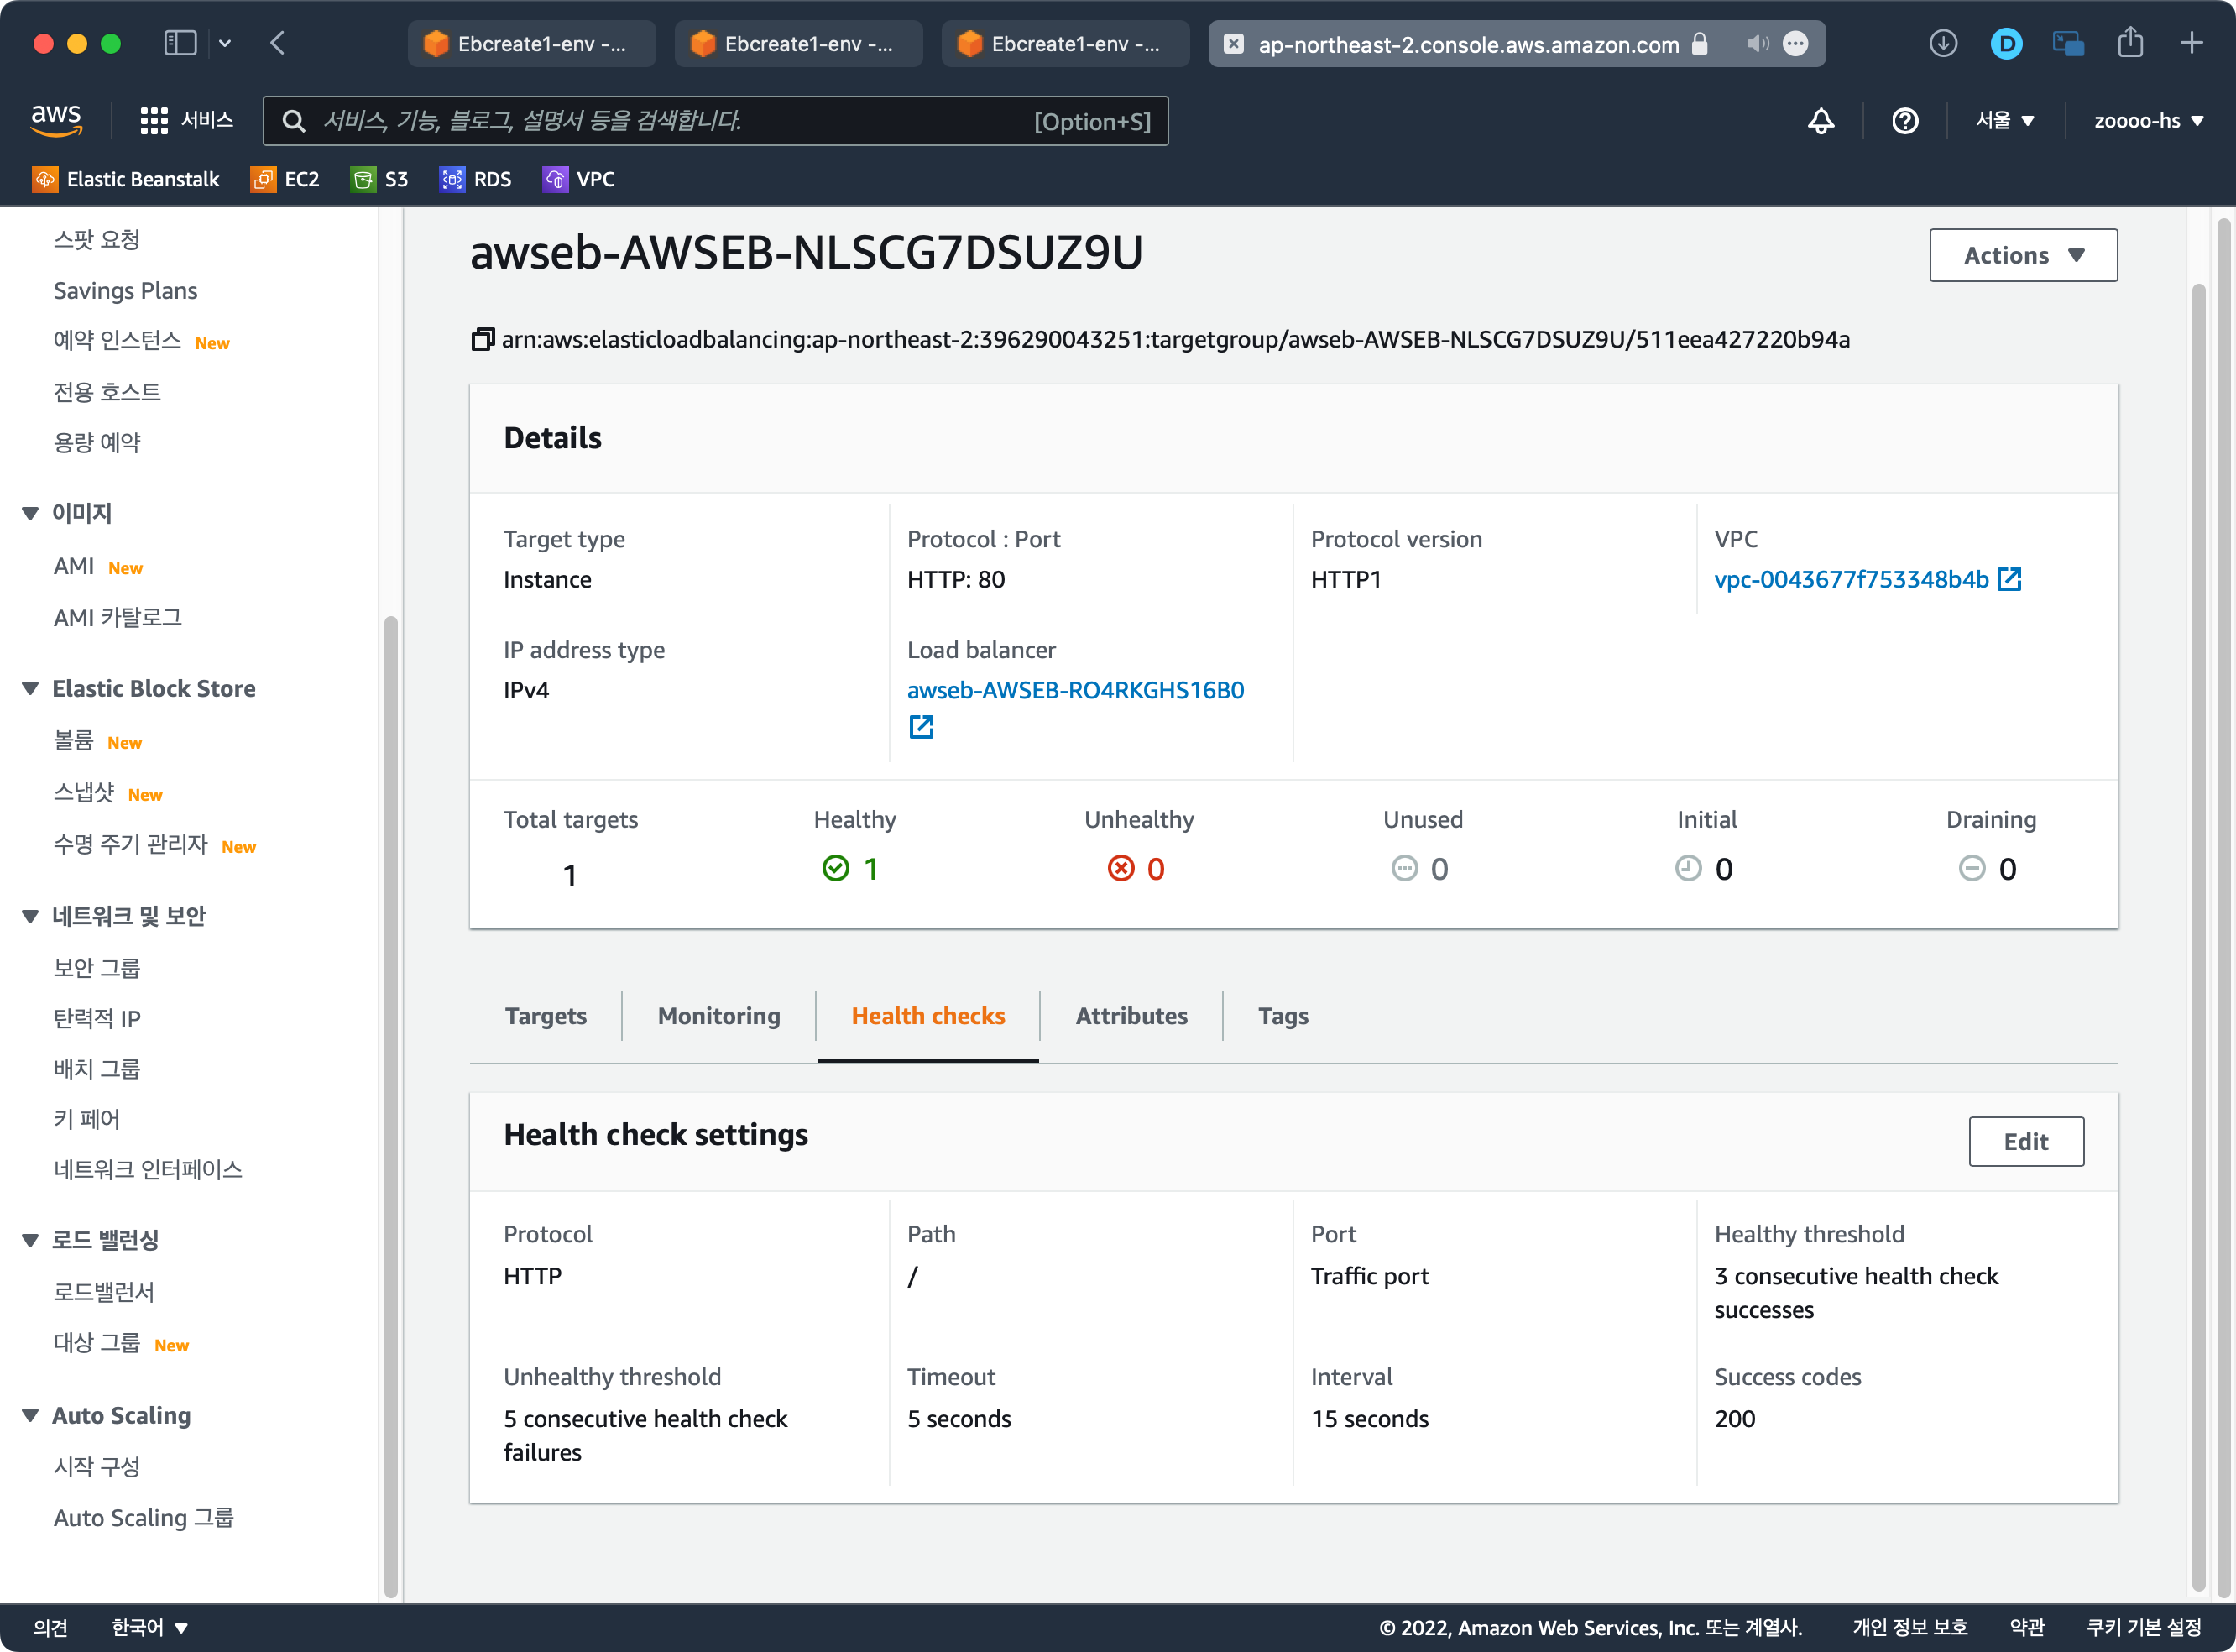Open Safari sidebar dropdown chevron

pos(225,43)
